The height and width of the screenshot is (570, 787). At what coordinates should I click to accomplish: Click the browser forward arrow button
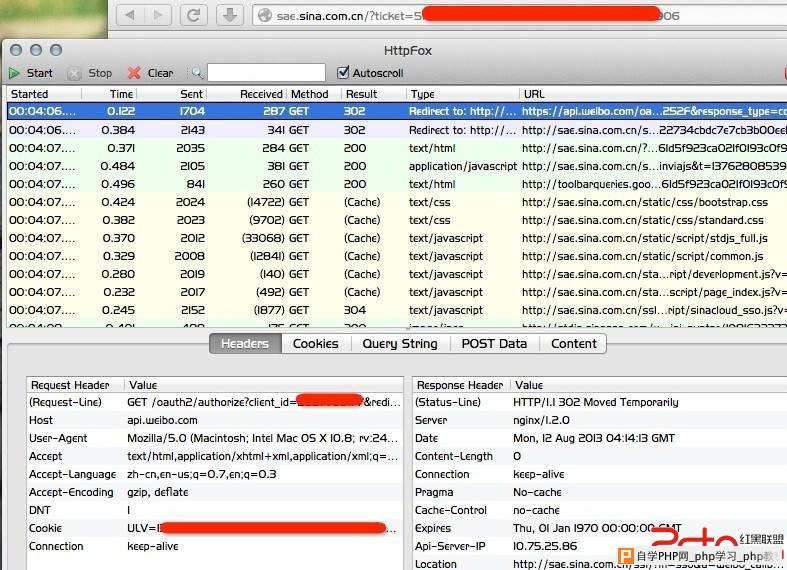pos(158,15)
